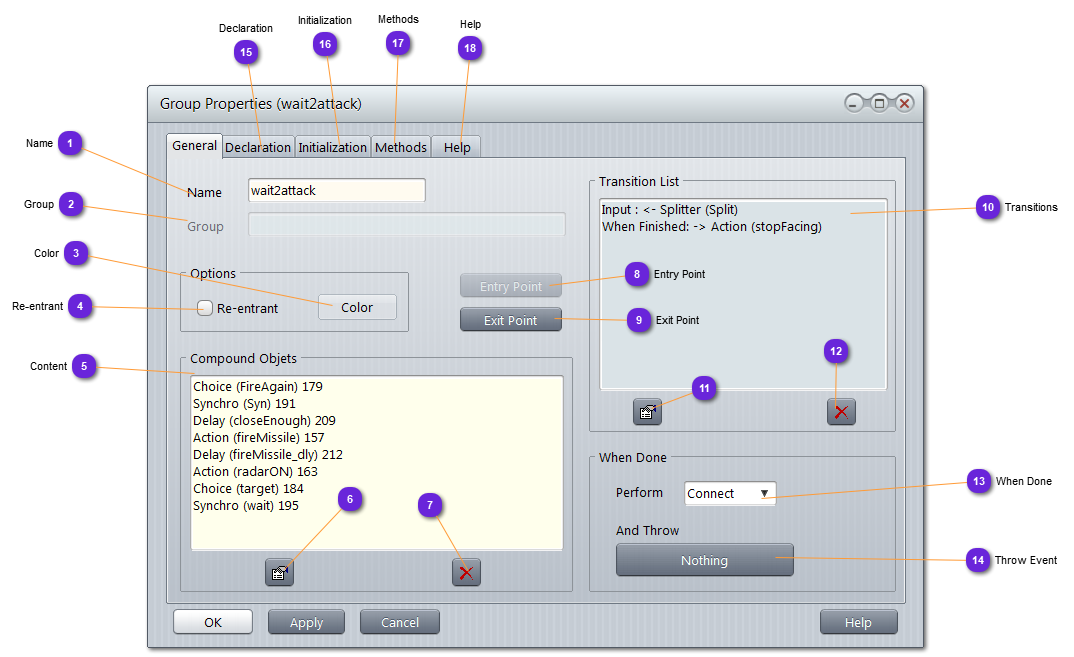Switch to the Initialization tab
Viewport: 1074px width, 657px height.
tap(333, 147)
